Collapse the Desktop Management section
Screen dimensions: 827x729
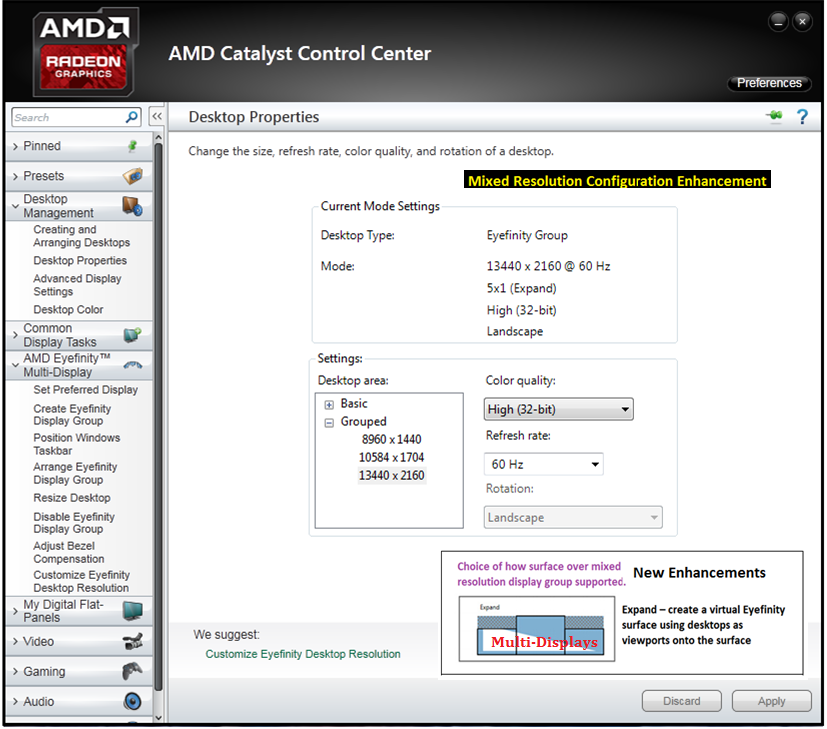coord(15,206)
